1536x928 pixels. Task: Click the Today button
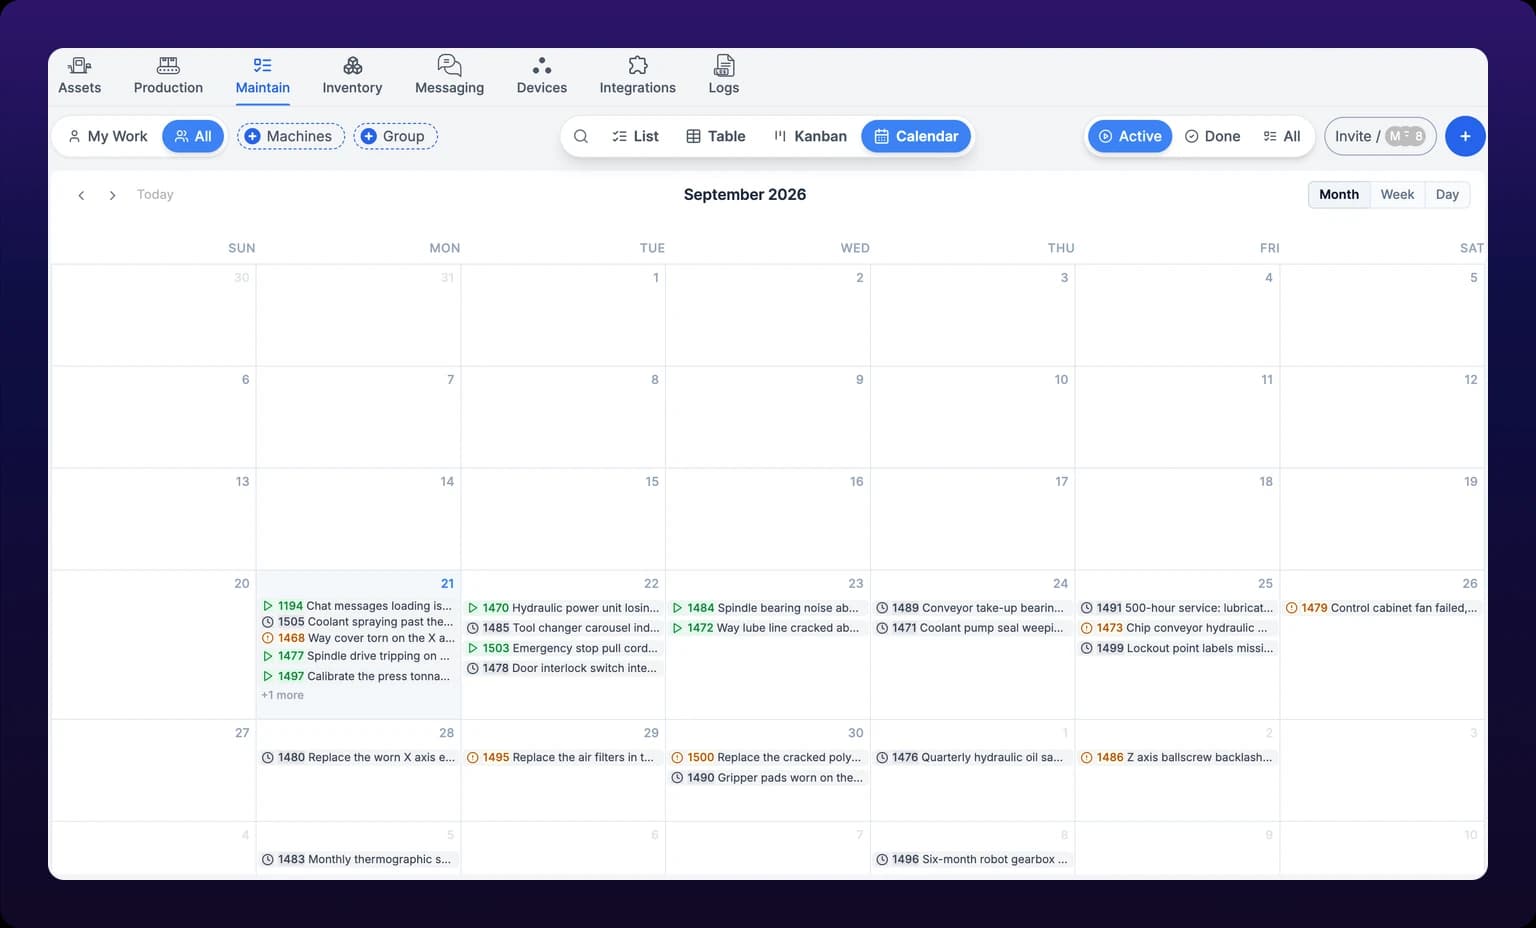coord(155,195)
